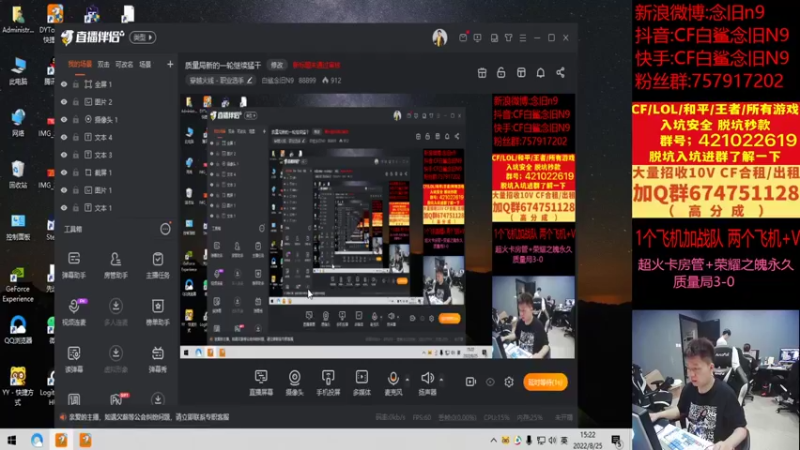
Task: Hide the 摄像头 1 layer
Action: 64,119
